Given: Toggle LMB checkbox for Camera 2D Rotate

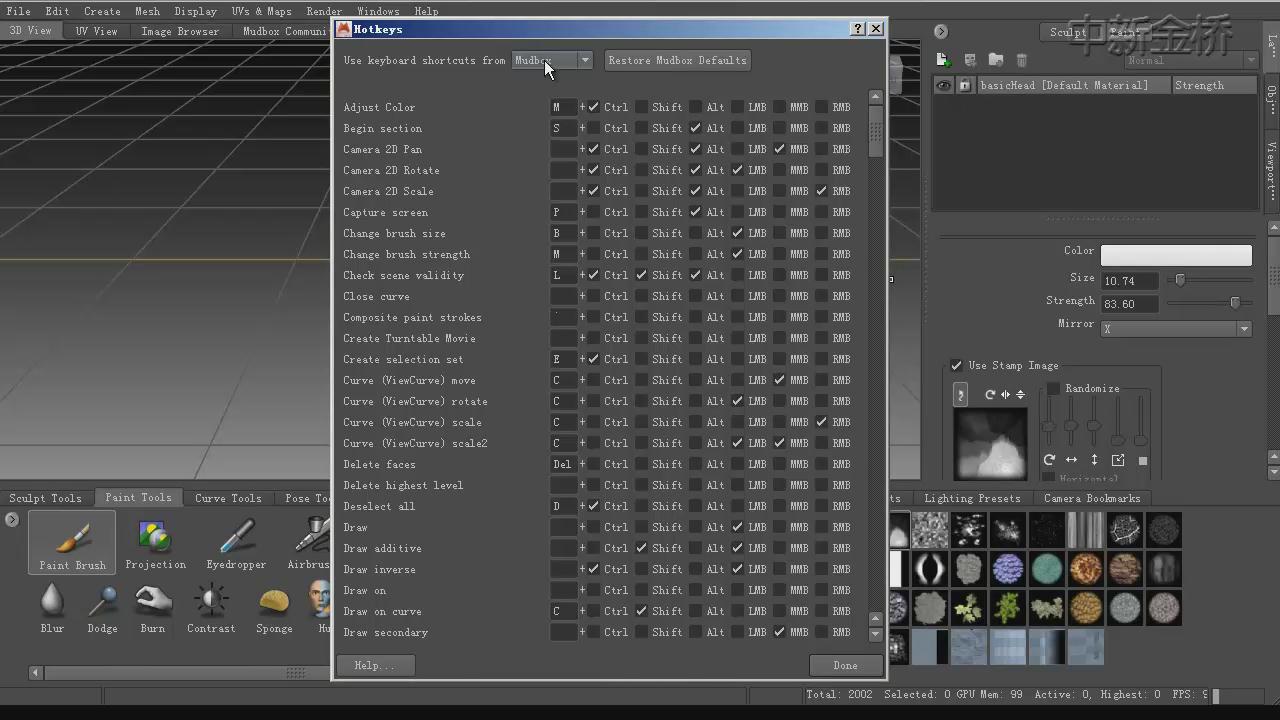Looking at the screenshot, I should [737, 170].
